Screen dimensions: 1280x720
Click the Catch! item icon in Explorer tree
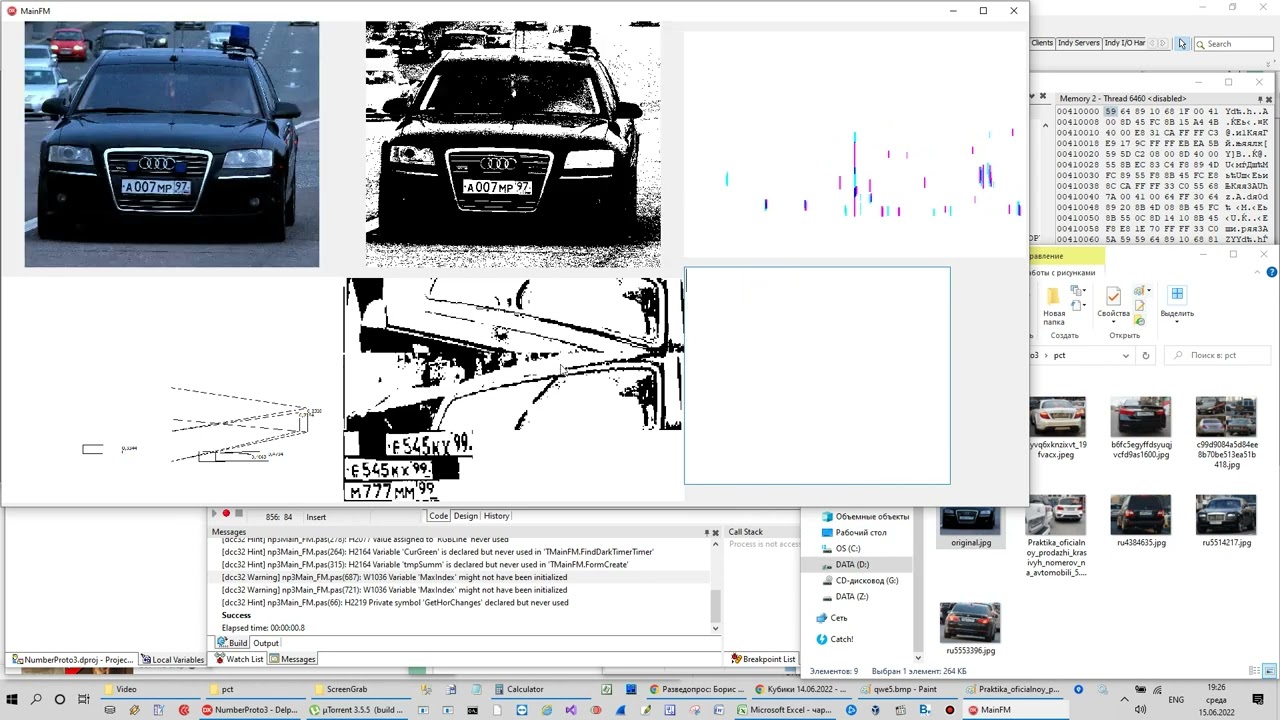(x=822, y=639)
